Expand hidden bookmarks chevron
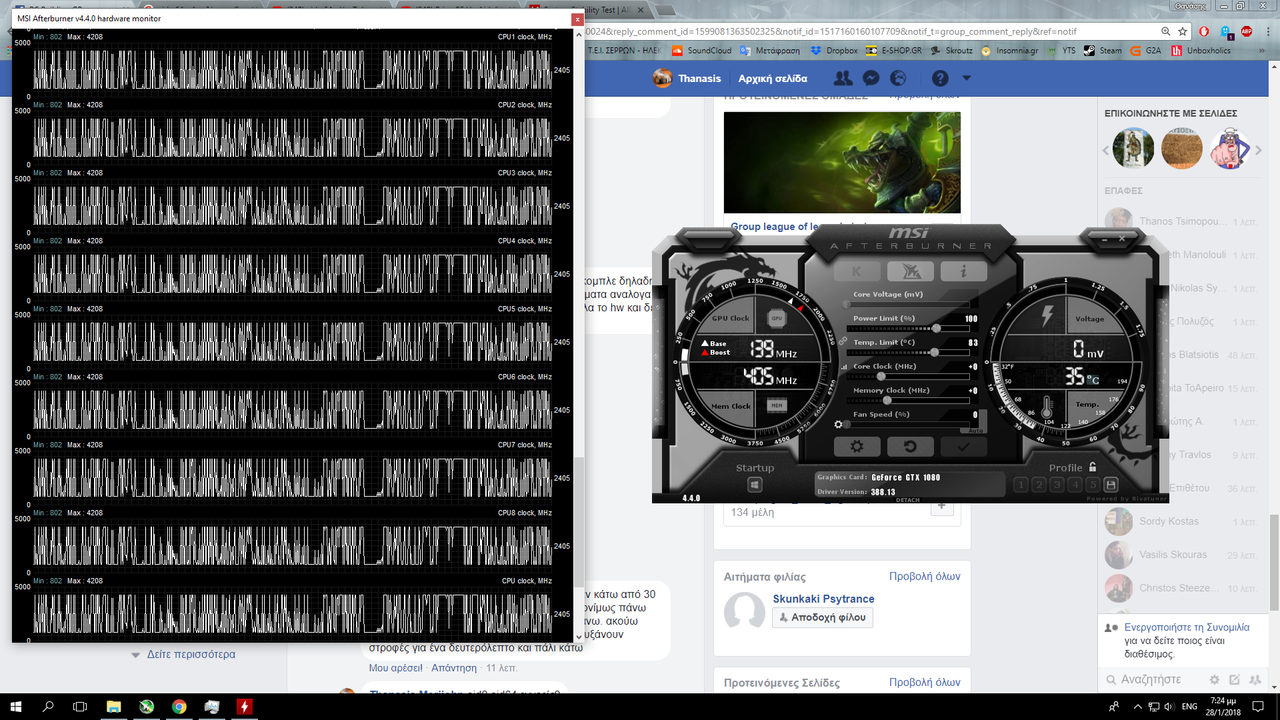The width and height of the screenshot is (1280, 720). coord(1262,50)
